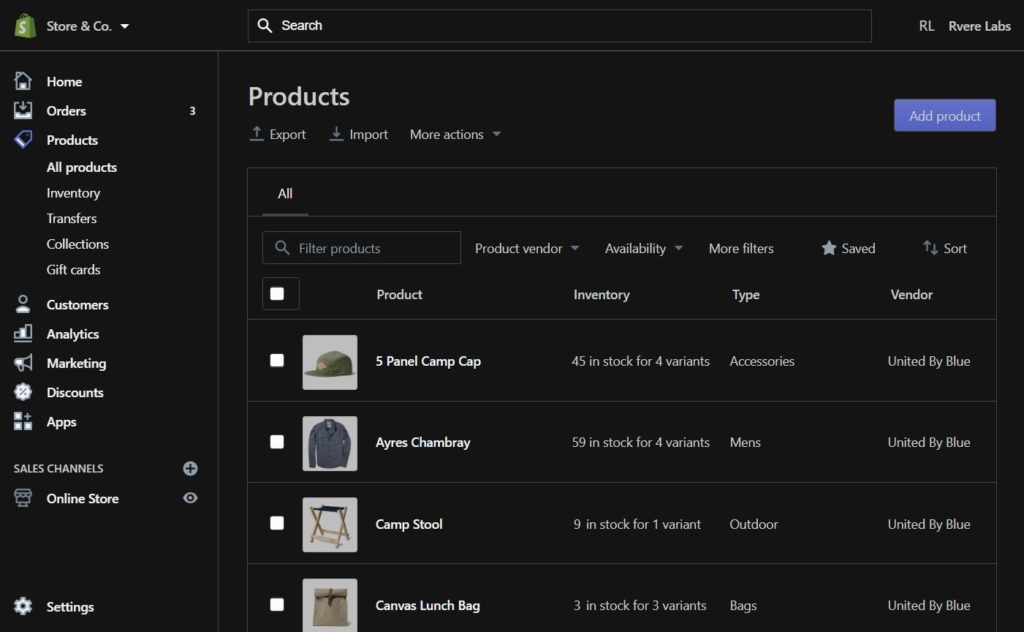
Task: View Online Store using eye icon
Action: (x=190, y=498)
